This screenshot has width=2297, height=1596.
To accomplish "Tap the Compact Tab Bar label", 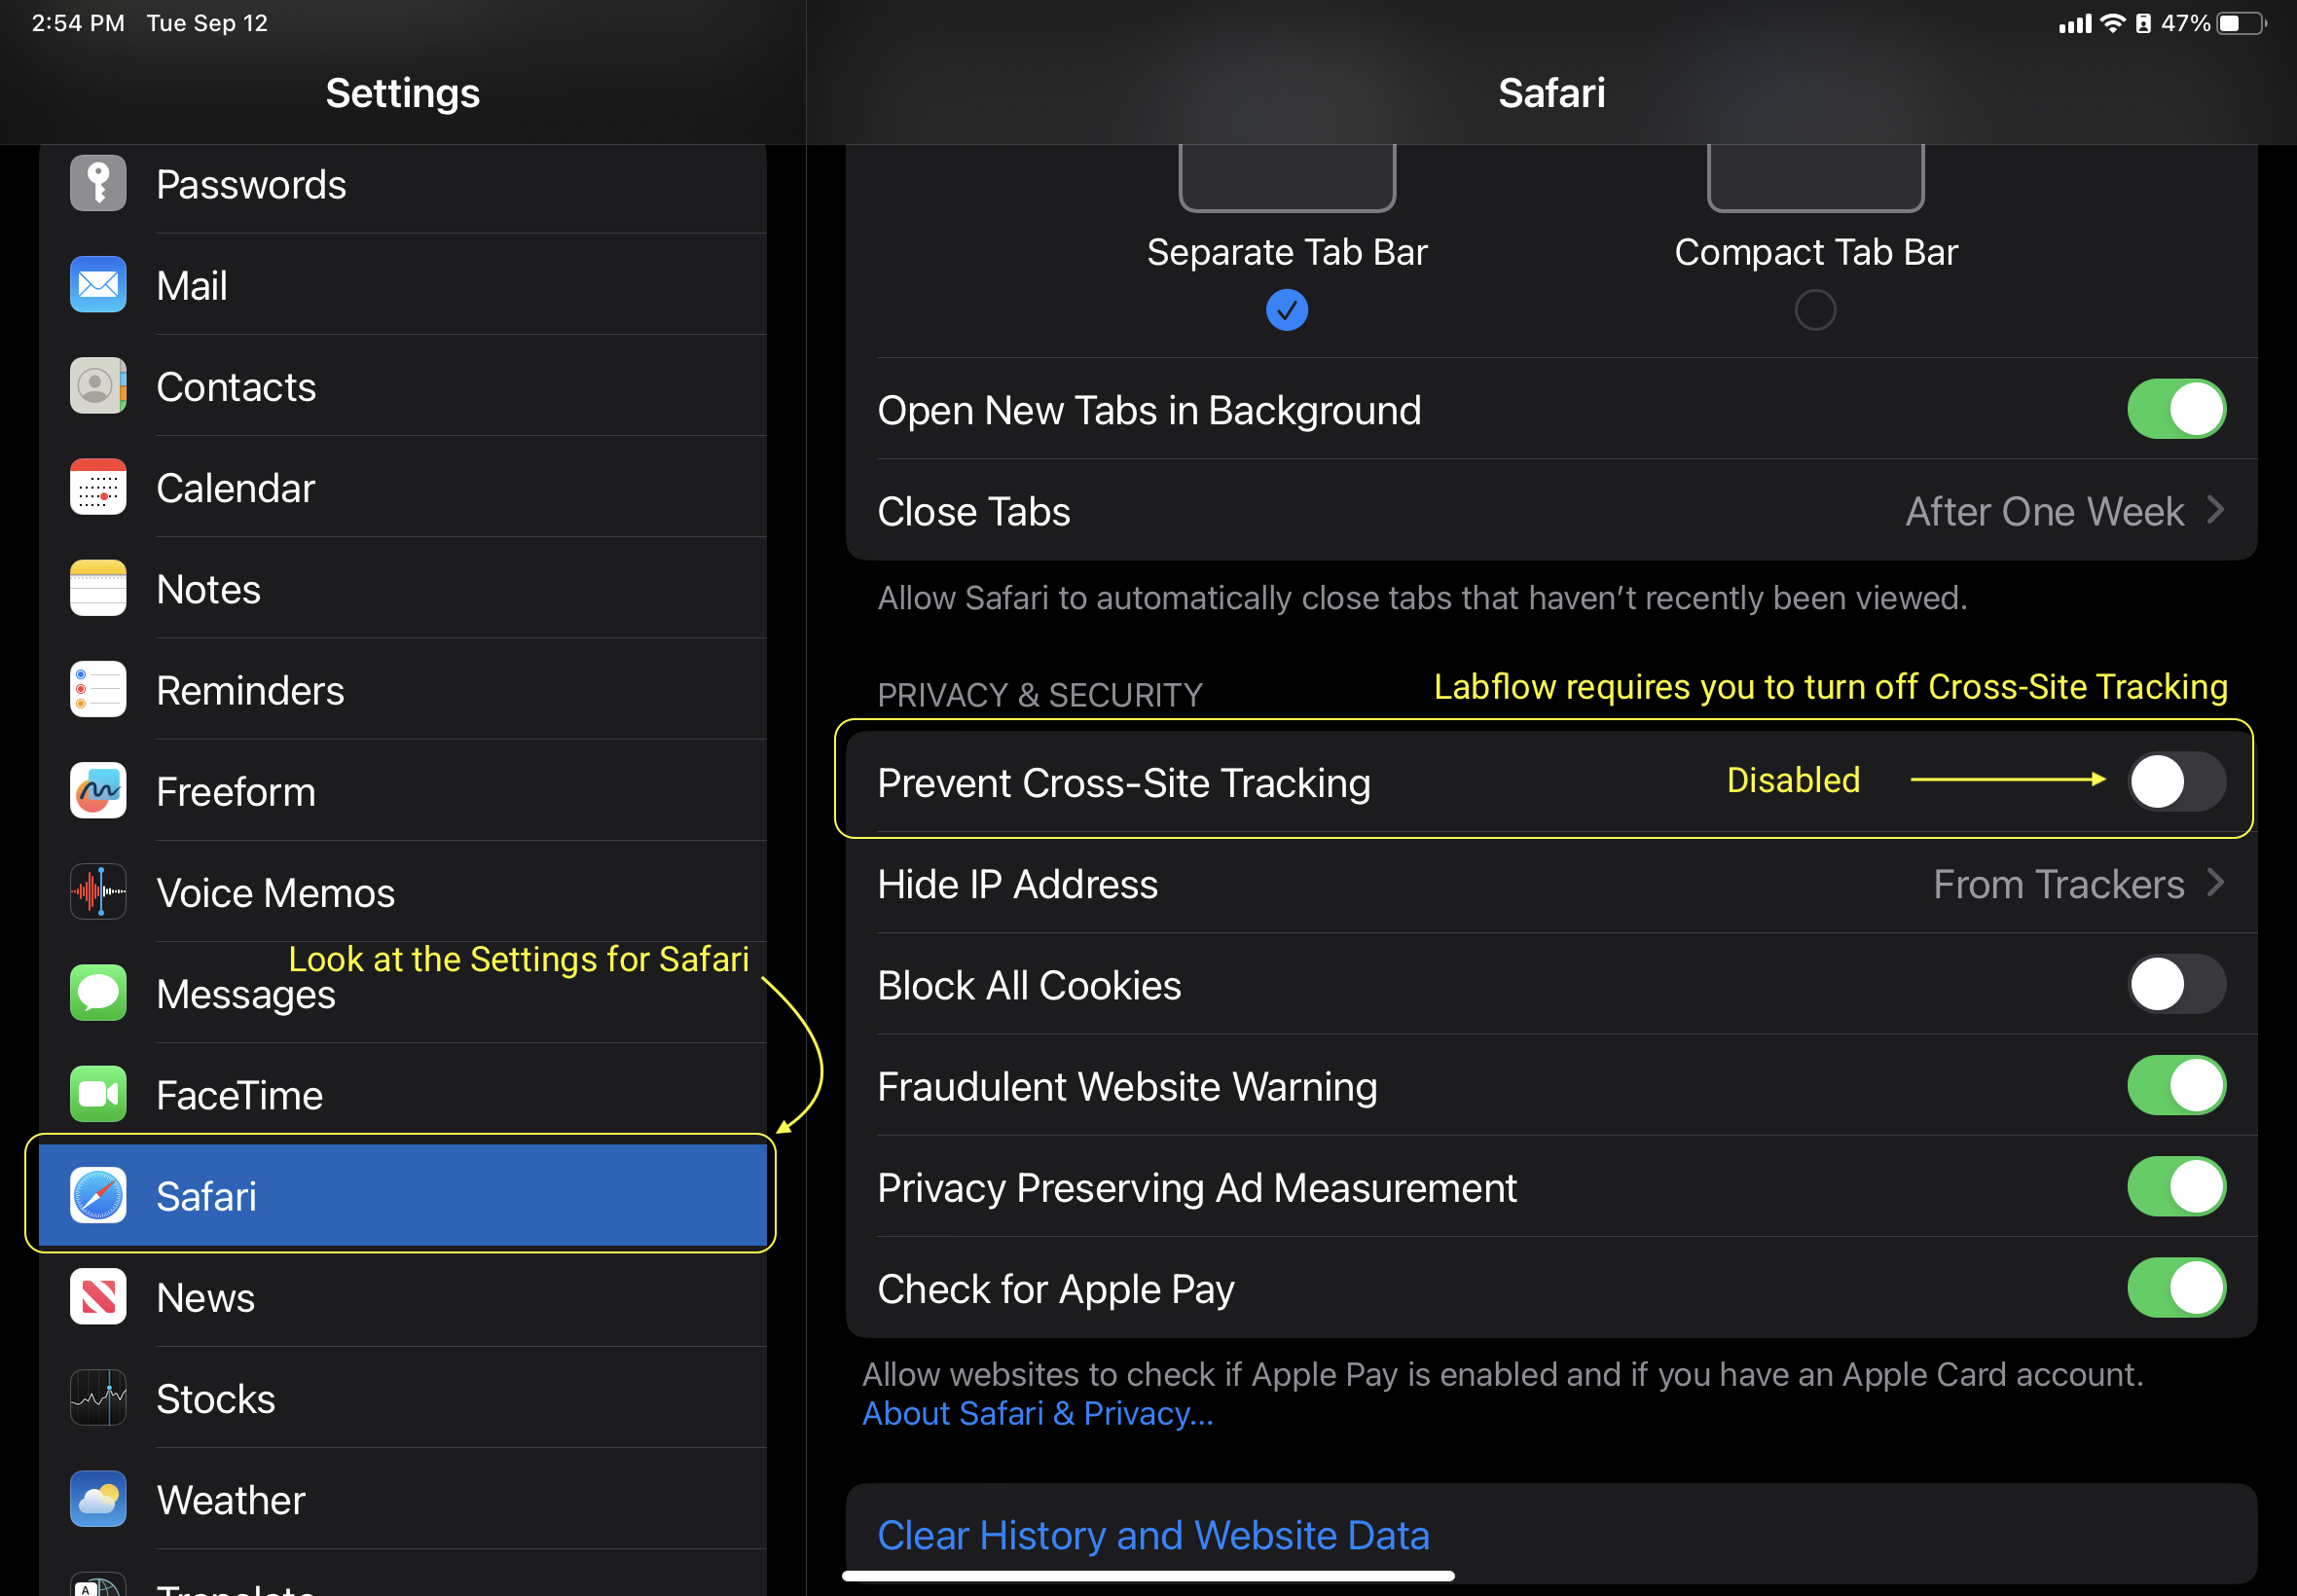I will point(1815,252).
